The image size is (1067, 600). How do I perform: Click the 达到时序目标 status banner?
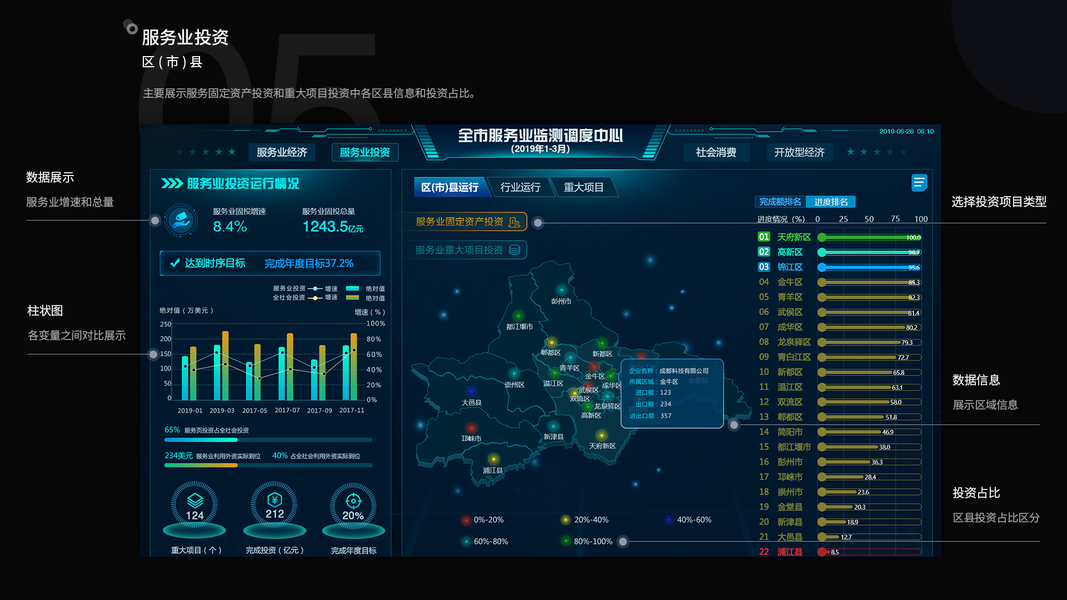pos(270,263)
